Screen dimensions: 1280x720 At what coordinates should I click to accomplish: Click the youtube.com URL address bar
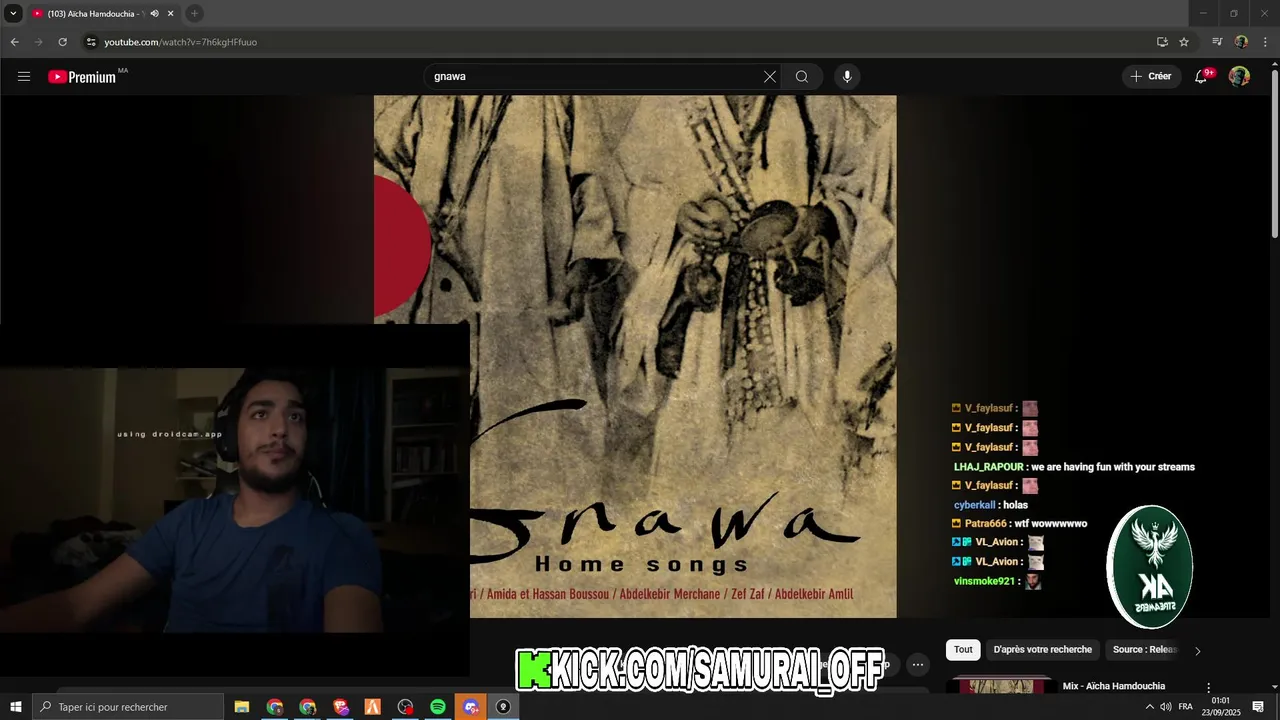pyautogui.click(x=180, y=42)
